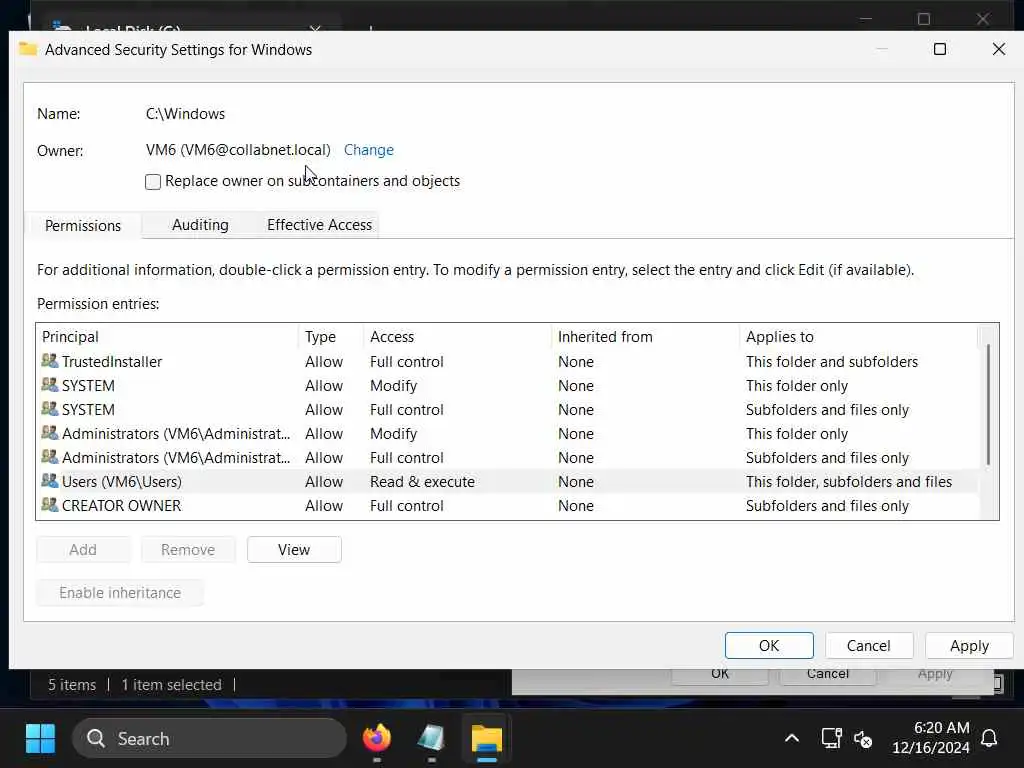Click the permission entries vertical scrollbar

pos(988,405)
